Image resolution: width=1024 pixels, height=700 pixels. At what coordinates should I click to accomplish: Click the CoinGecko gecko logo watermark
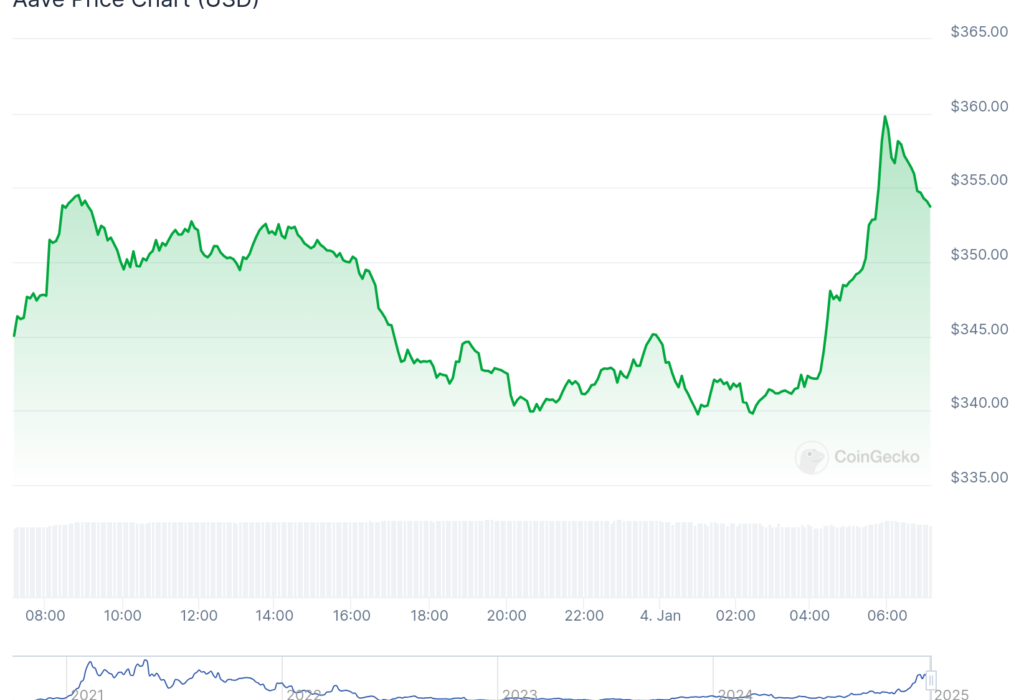[x=811, y=458]
